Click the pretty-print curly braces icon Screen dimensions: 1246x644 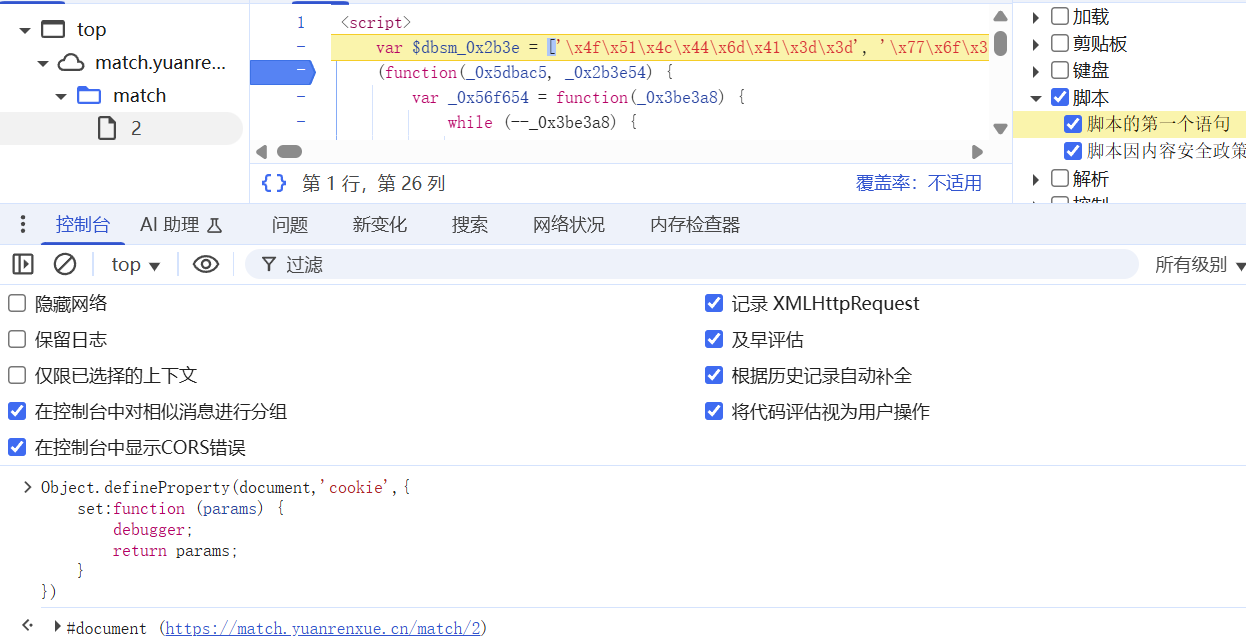point(274,183)
